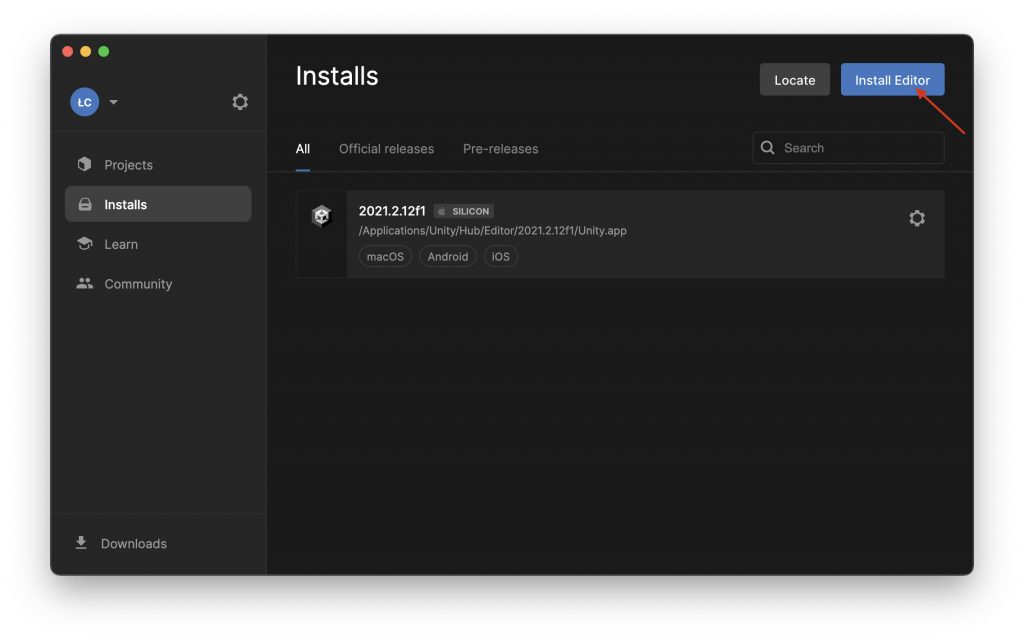Click the iOS module tag

501,257
